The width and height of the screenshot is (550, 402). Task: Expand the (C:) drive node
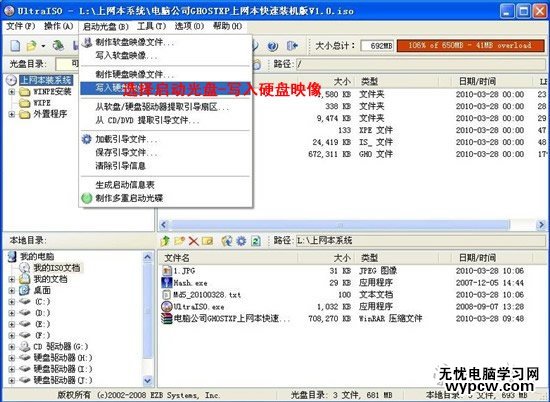point(12,302)
